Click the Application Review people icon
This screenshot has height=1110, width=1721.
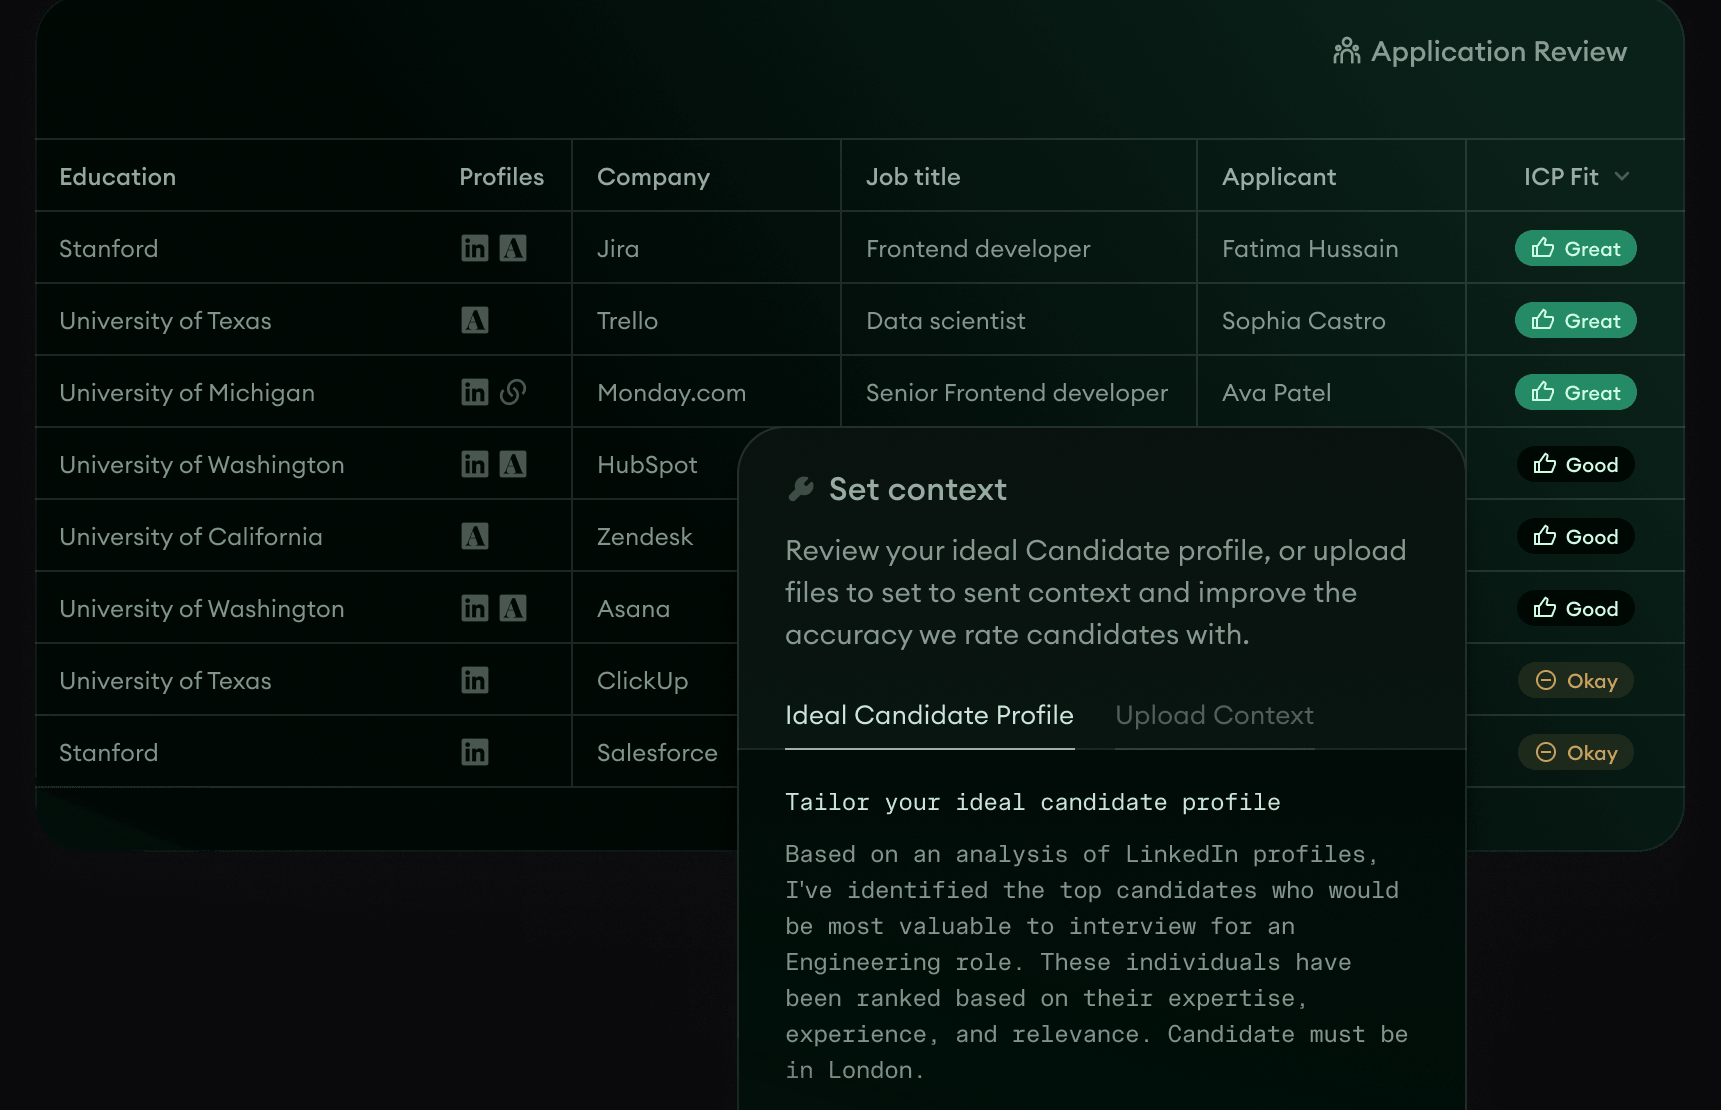point(1346,51)
